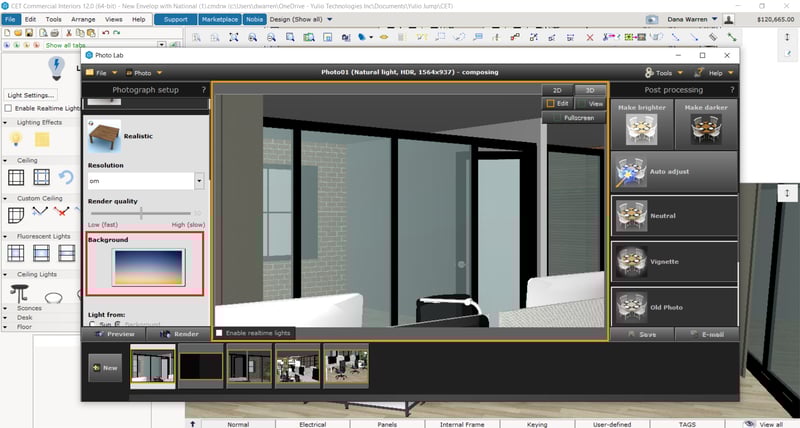Toggle Fullscreen preview
800x428 pixels.
(x=573, y=118)
